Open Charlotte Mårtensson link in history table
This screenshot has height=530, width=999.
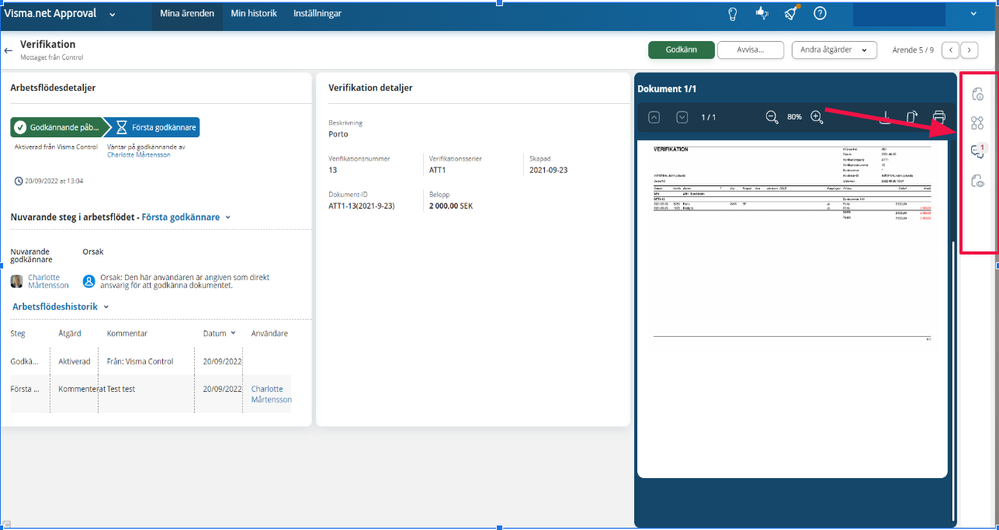[x=271, y=394]
